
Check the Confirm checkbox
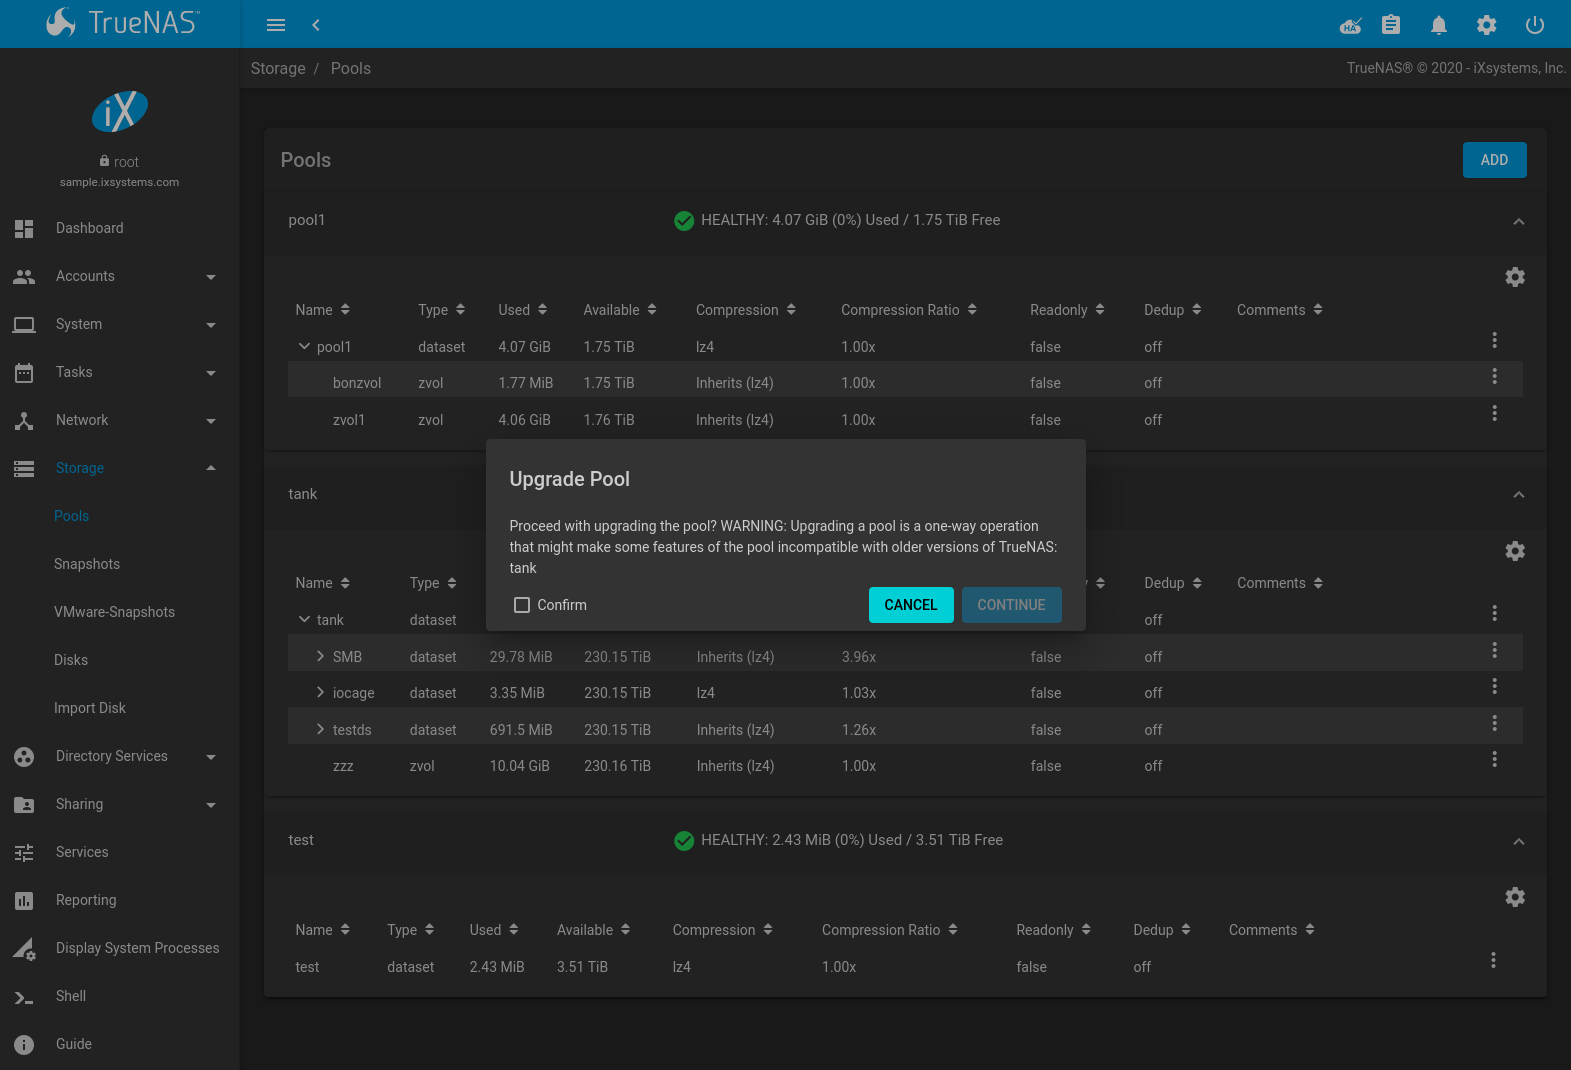522,605
